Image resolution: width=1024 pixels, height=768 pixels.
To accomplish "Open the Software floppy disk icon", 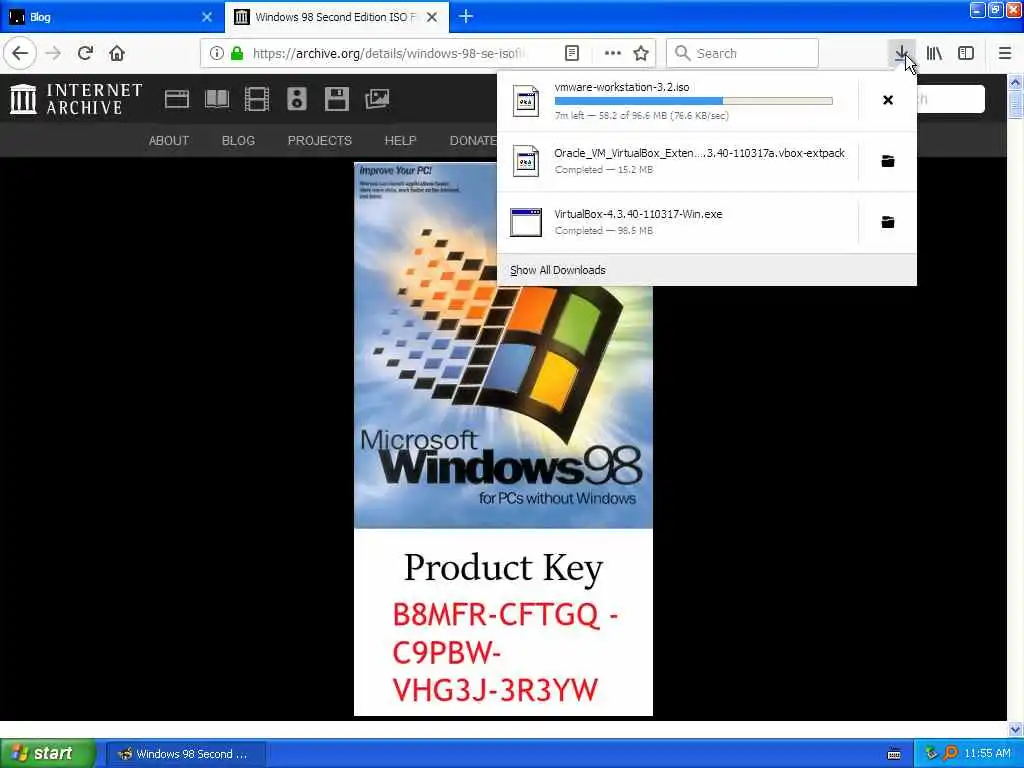I will click(x=337, y=99).
